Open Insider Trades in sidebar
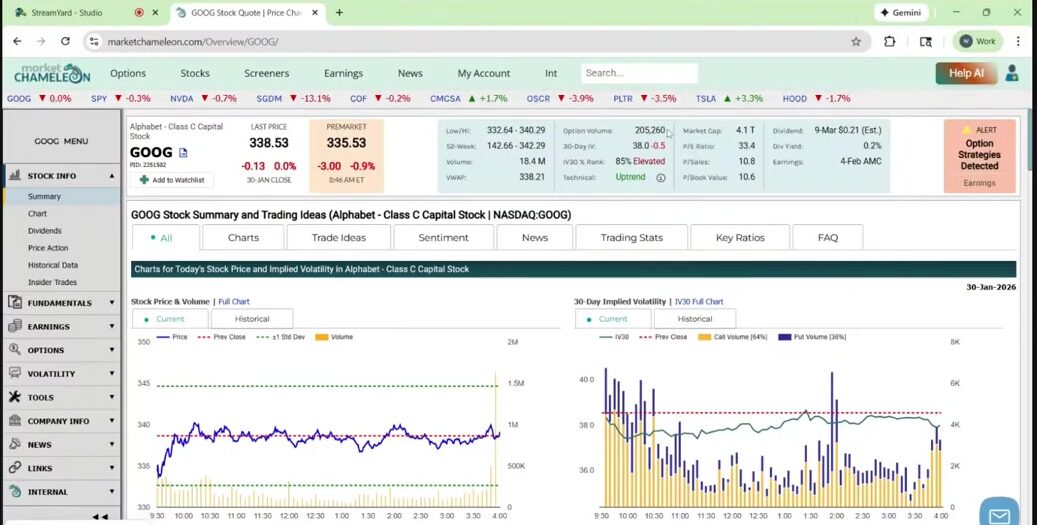 point(52,282)
